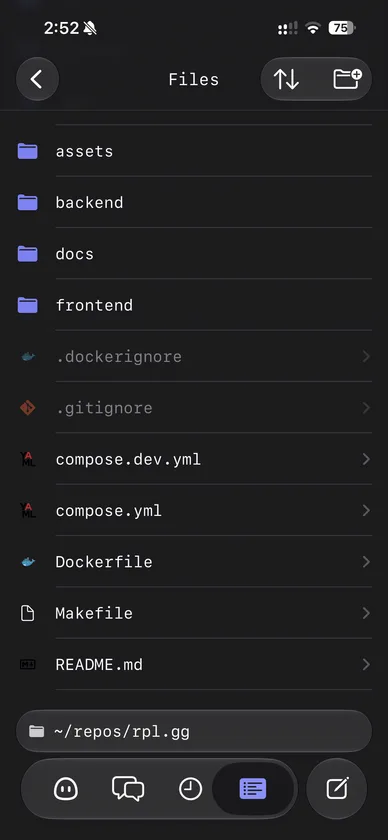This screenshot has height=840, width=388.
Task: Select the docs folder name
Action: (74, 254)
